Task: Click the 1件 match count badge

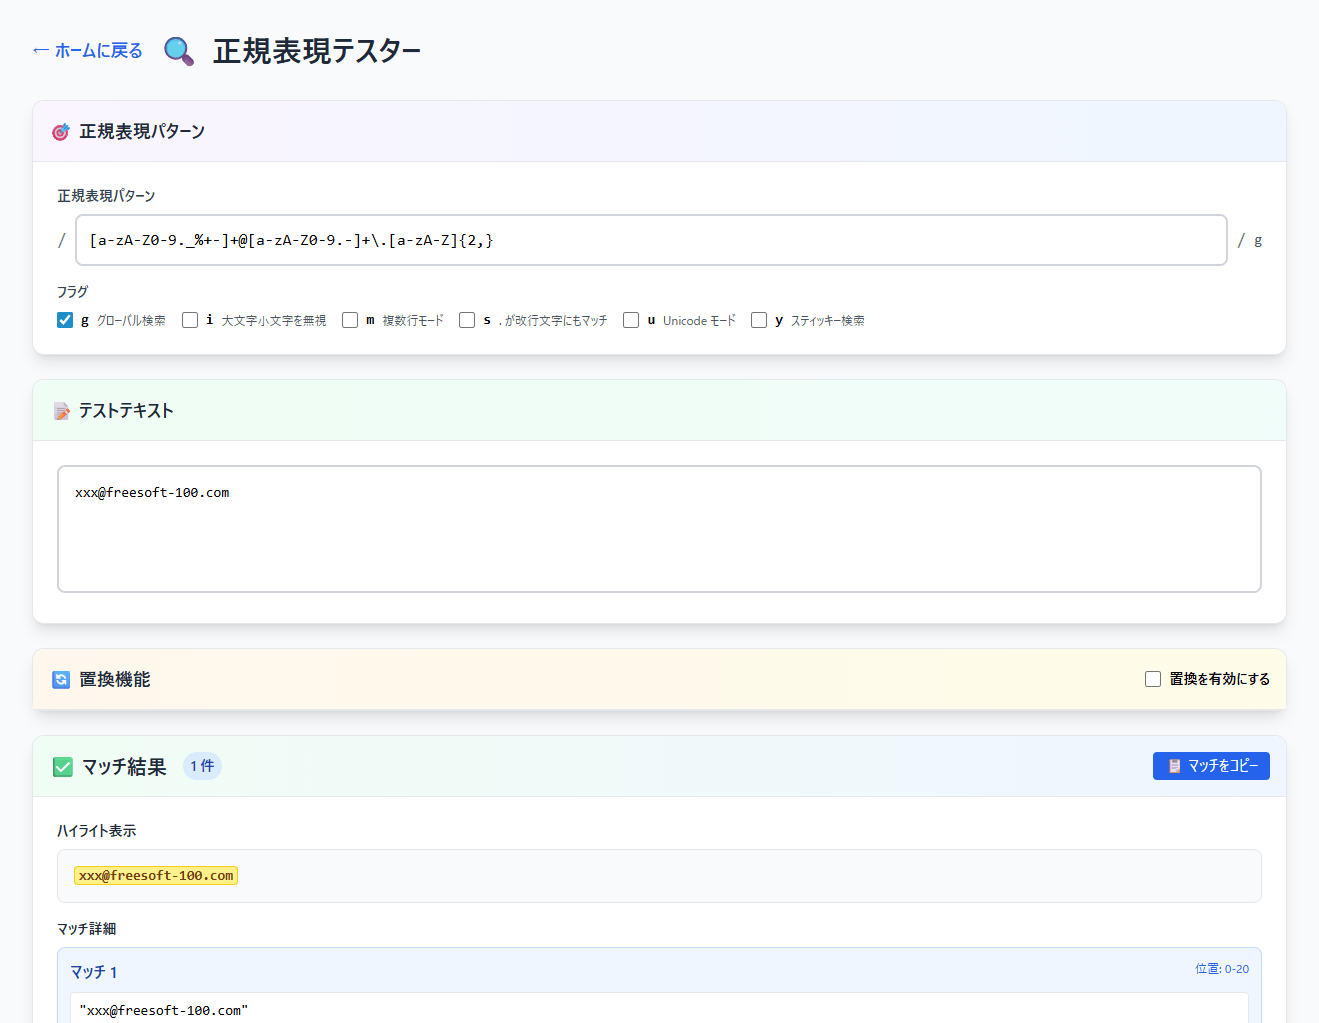Action: point(202,766)
